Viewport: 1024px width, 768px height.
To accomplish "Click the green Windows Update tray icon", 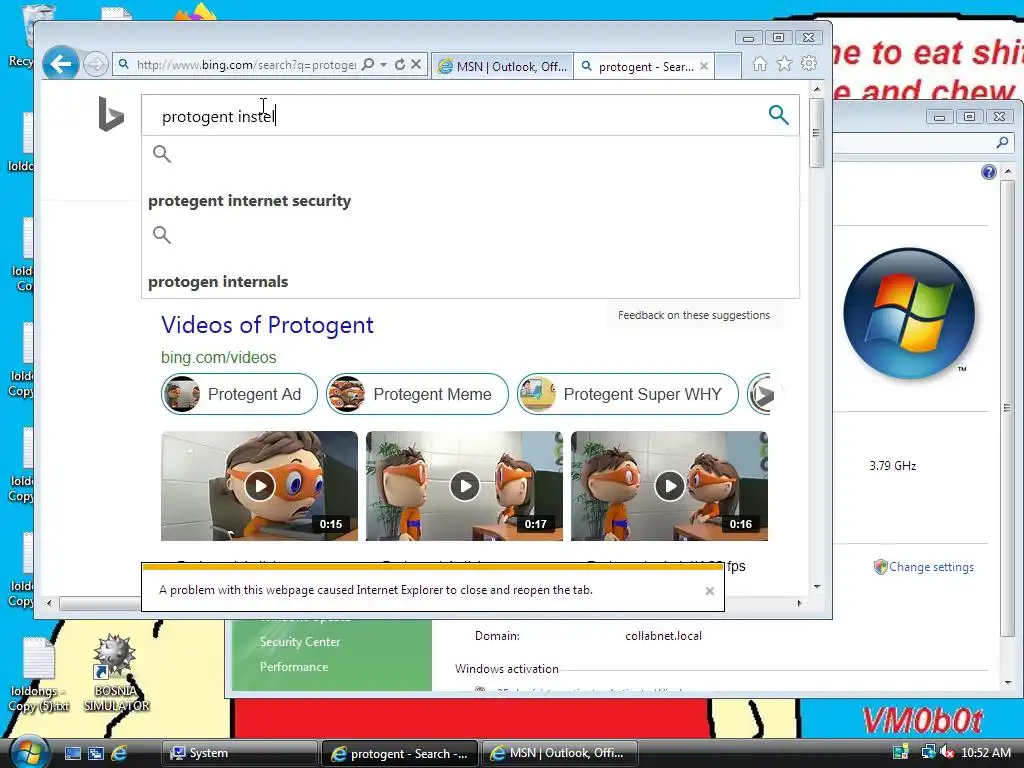I will click(901, 752).
